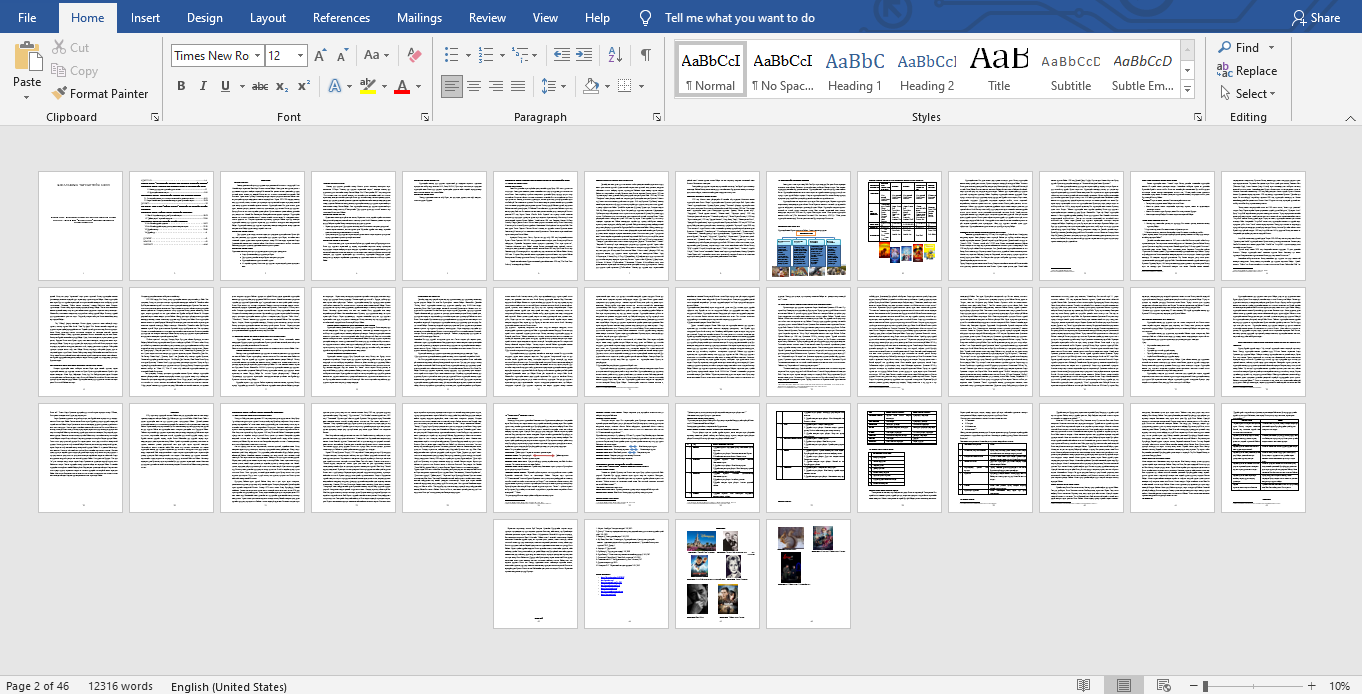1362x694 pixels.
Task: Click the Clear All Formatting icon
Action: (415, 55)
